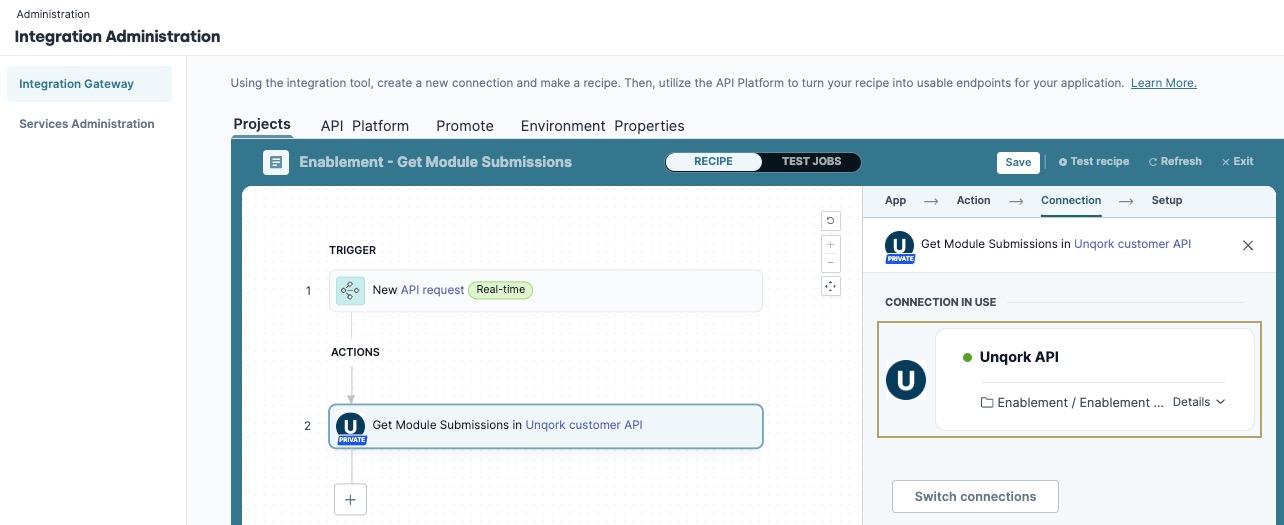Zoom out on the recipe canvas
Screen dimensions: 1284x525
point(830,263)
